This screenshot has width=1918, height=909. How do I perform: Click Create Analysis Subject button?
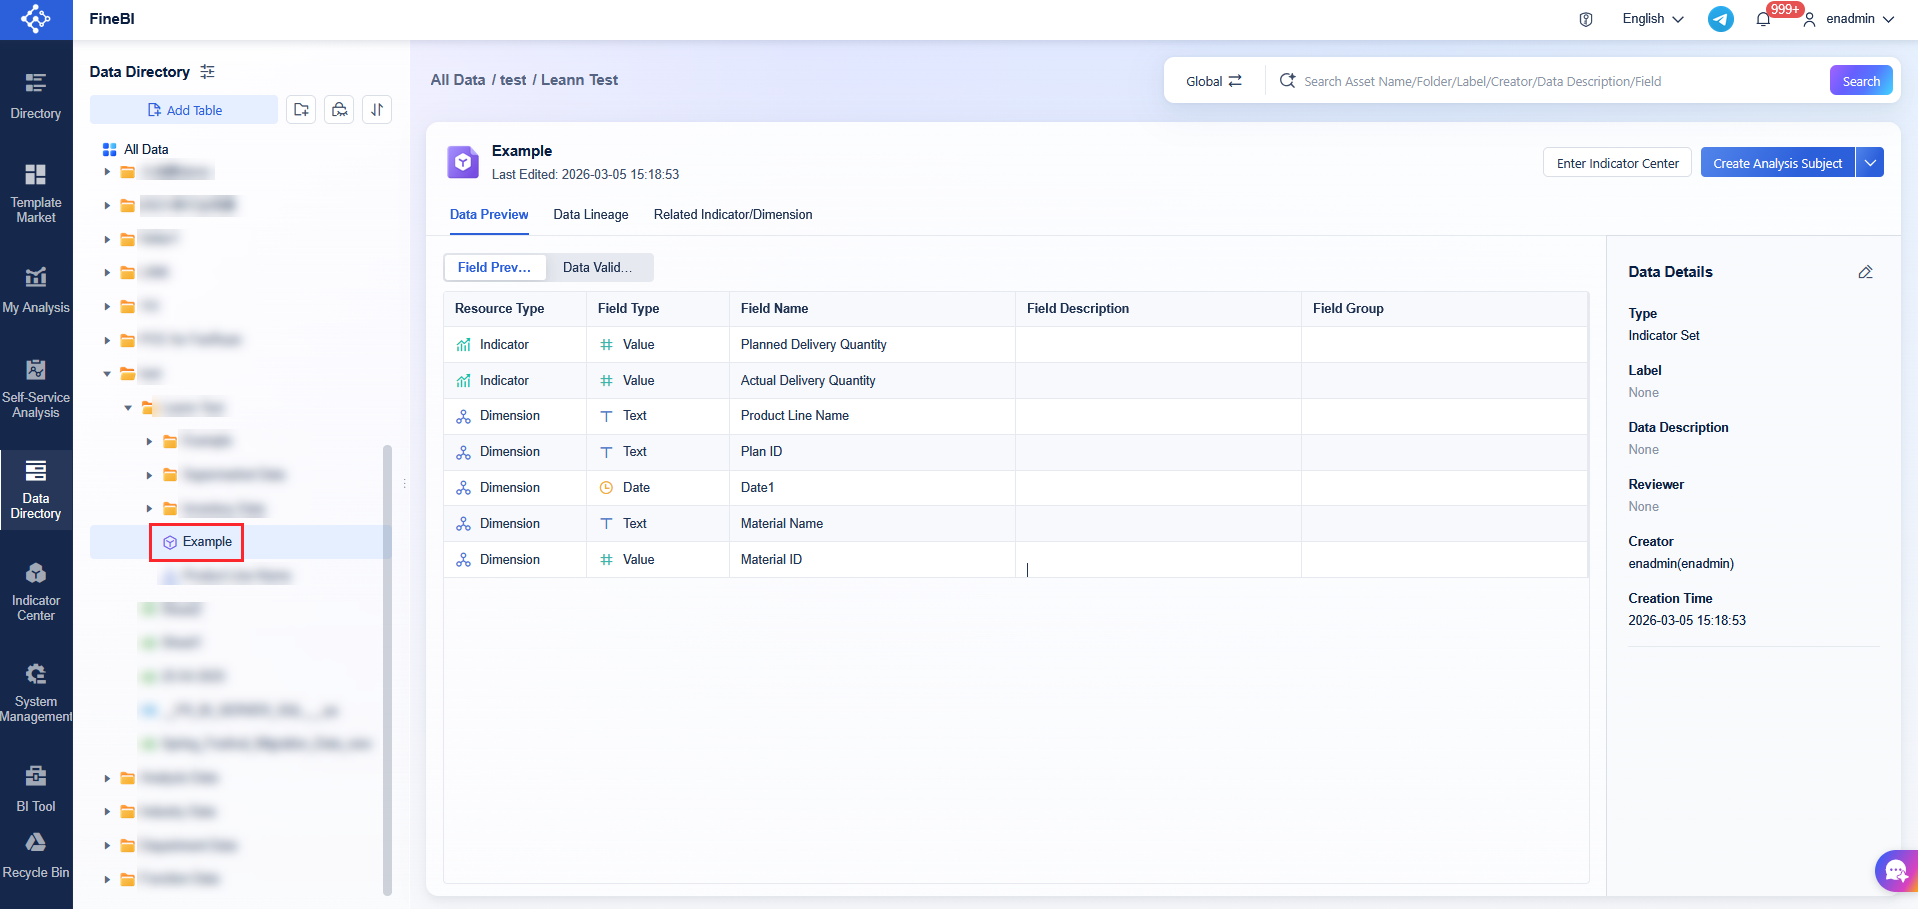1777,163
